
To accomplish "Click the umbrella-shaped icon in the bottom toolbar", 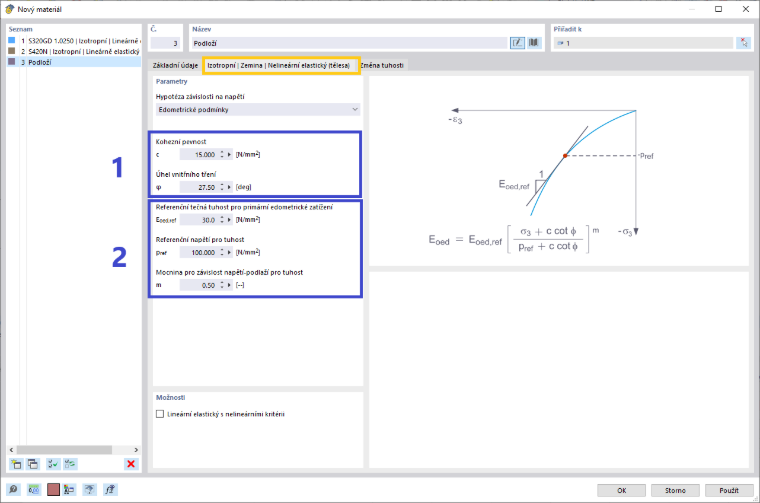I will pos(90,490).
